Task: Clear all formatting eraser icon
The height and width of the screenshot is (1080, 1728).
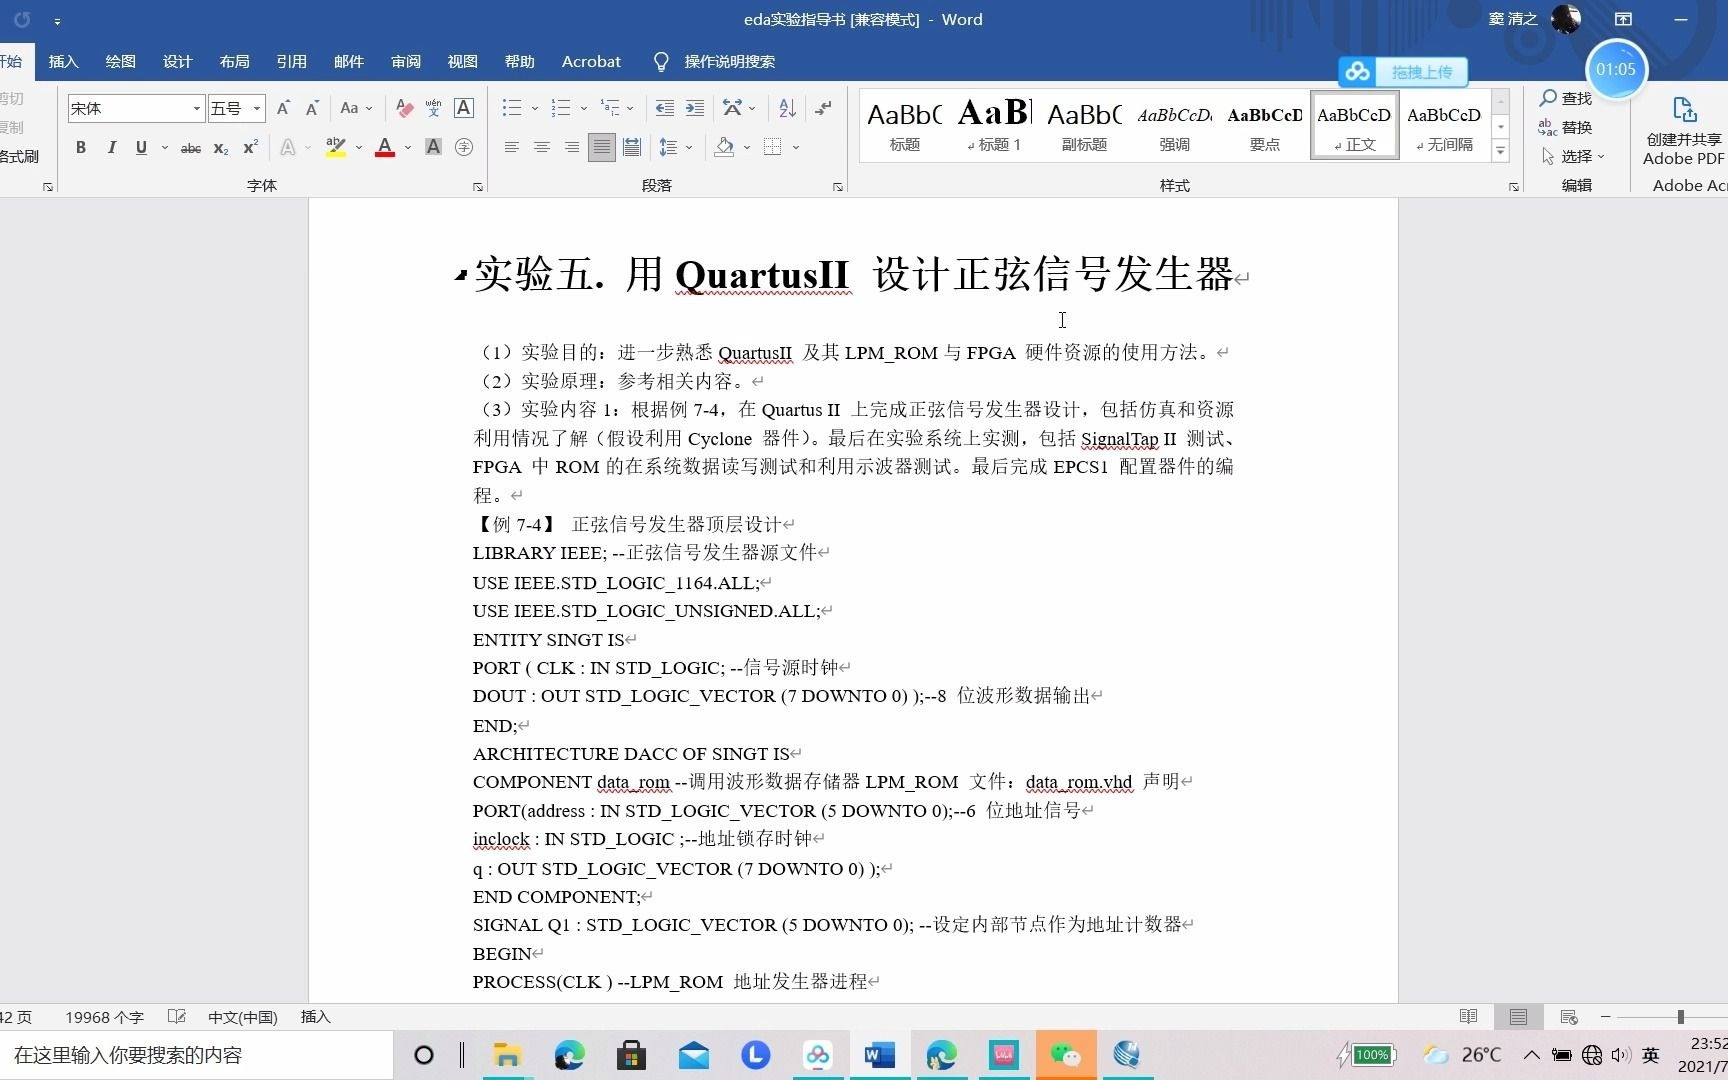Action: coord(404,108)
